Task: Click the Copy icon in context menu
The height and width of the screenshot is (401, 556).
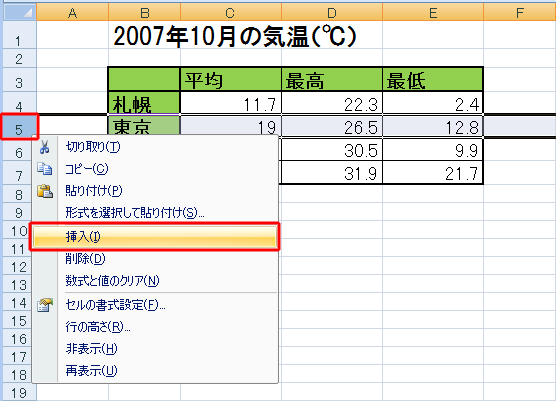Action: (x=45, y=169)
